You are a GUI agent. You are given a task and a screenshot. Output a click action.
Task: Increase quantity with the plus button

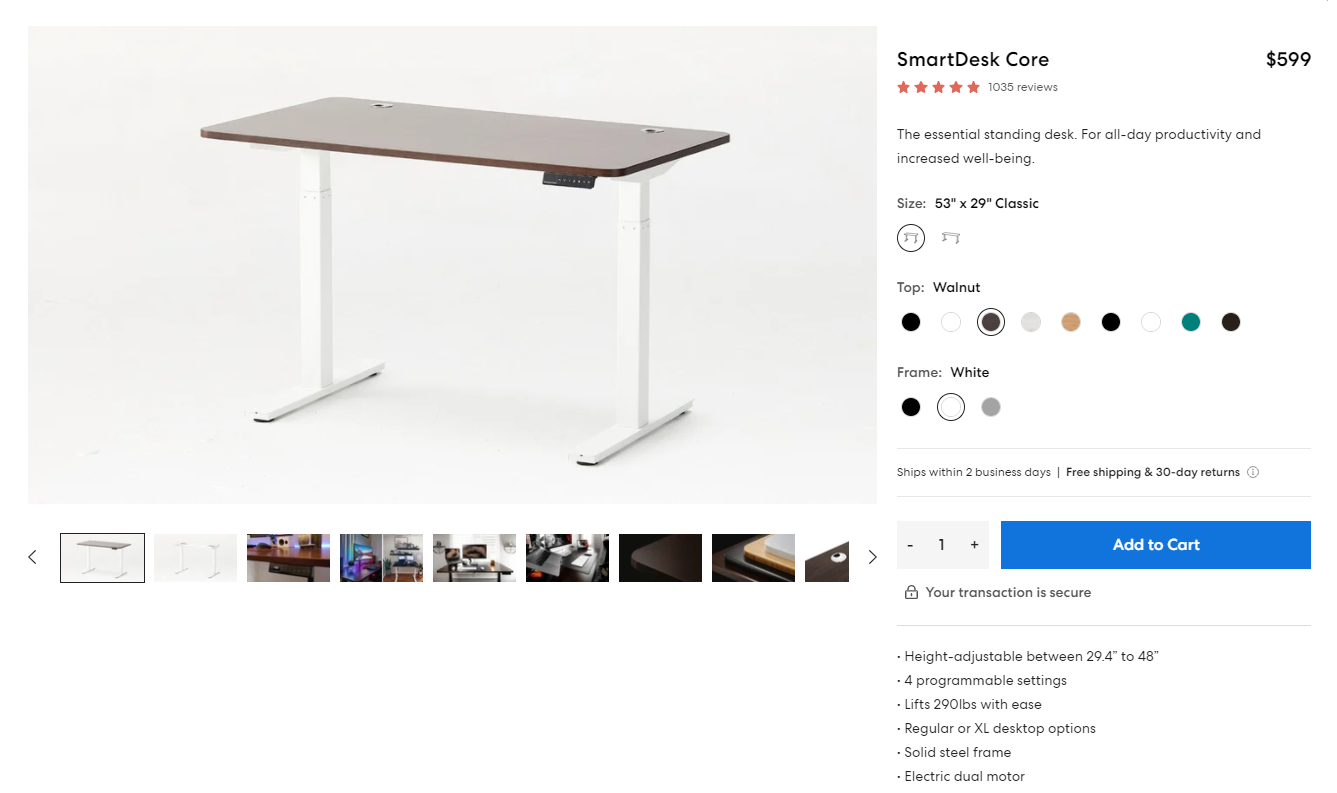point(974,545)
